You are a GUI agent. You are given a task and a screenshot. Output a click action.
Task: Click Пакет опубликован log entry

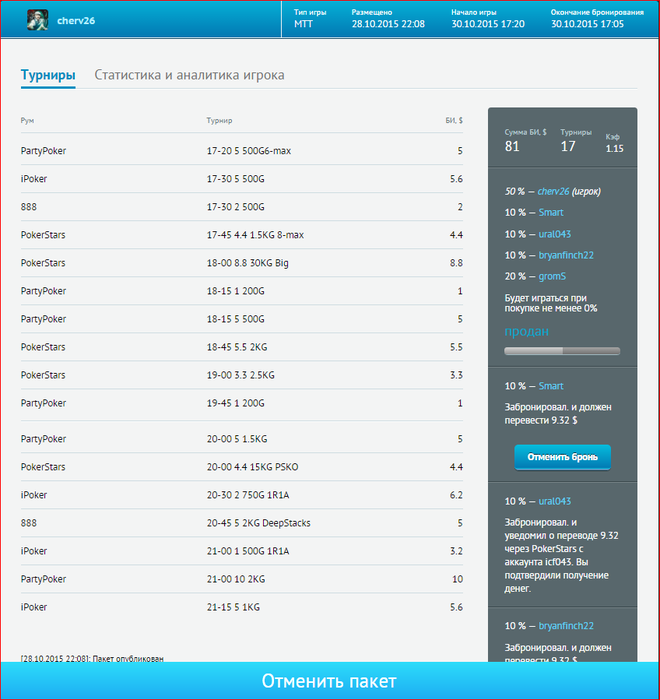(92, 658)
